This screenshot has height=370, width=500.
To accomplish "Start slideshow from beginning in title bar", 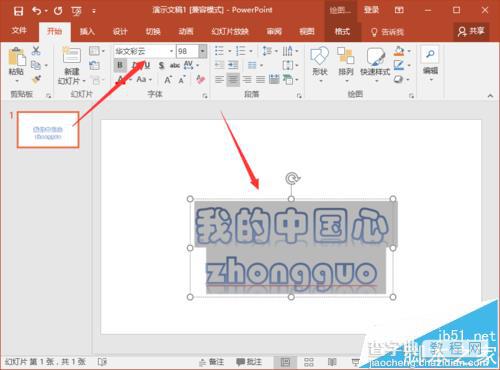I will point(76,11).
